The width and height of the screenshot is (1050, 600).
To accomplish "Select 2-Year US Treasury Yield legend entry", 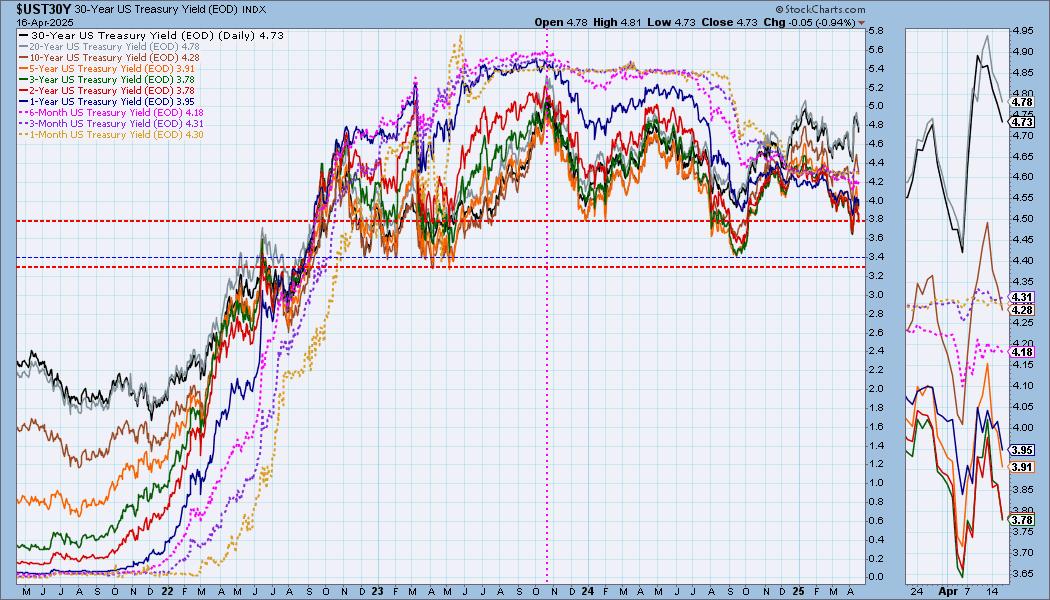I will (107, 90).
